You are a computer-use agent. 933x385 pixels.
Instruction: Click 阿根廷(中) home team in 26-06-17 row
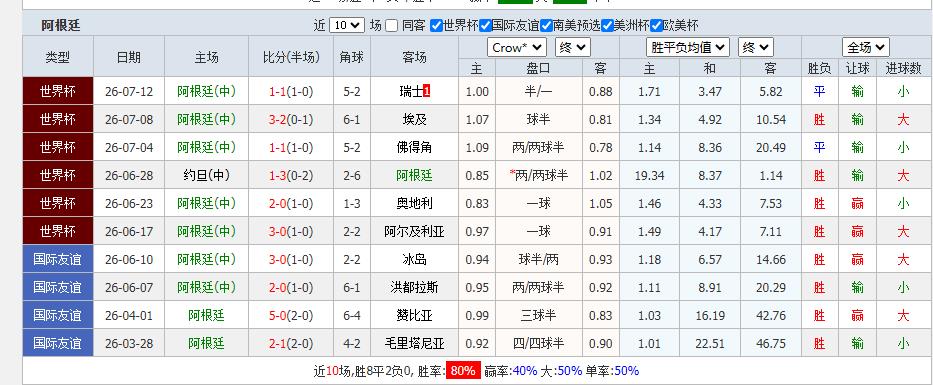pyautogui.click(x=206, y=231)
